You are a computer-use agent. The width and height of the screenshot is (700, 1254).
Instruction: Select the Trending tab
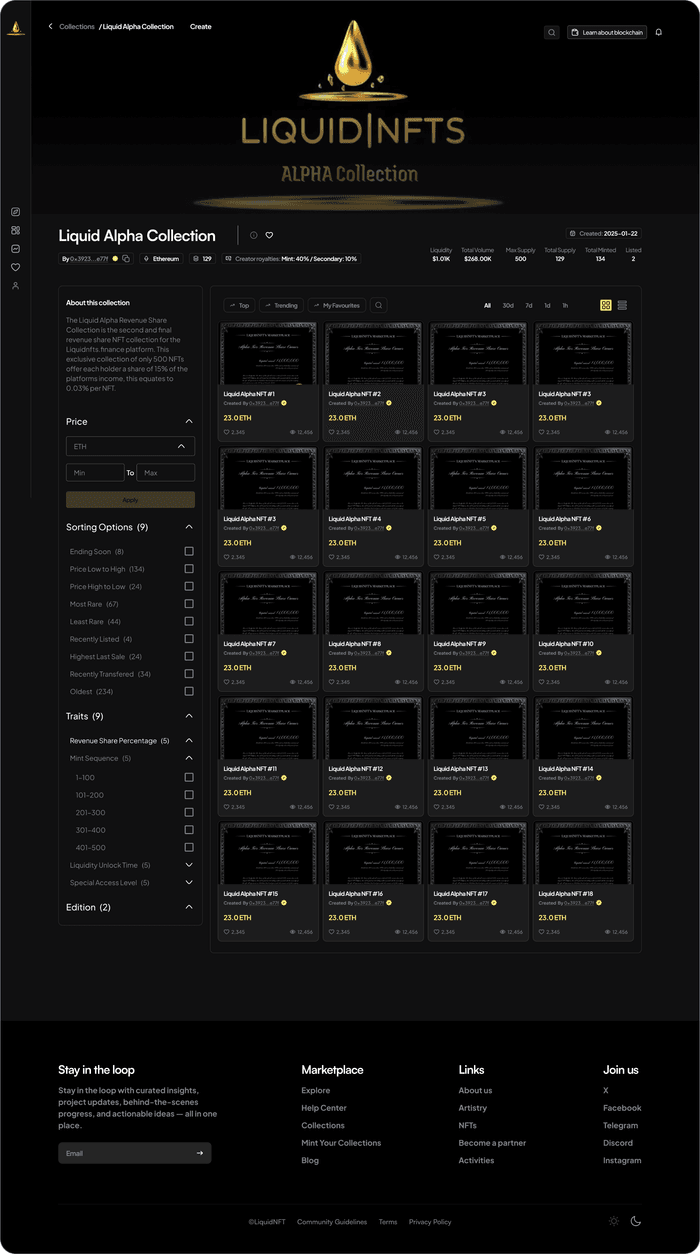[x=281, y=305]
